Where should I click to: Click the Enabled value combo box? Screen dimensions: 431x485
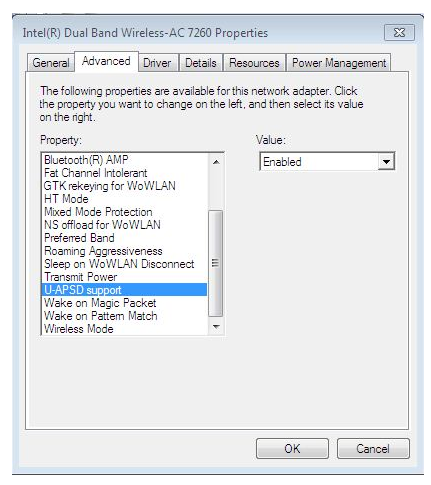pyautogui.click(x=327, y=162)
